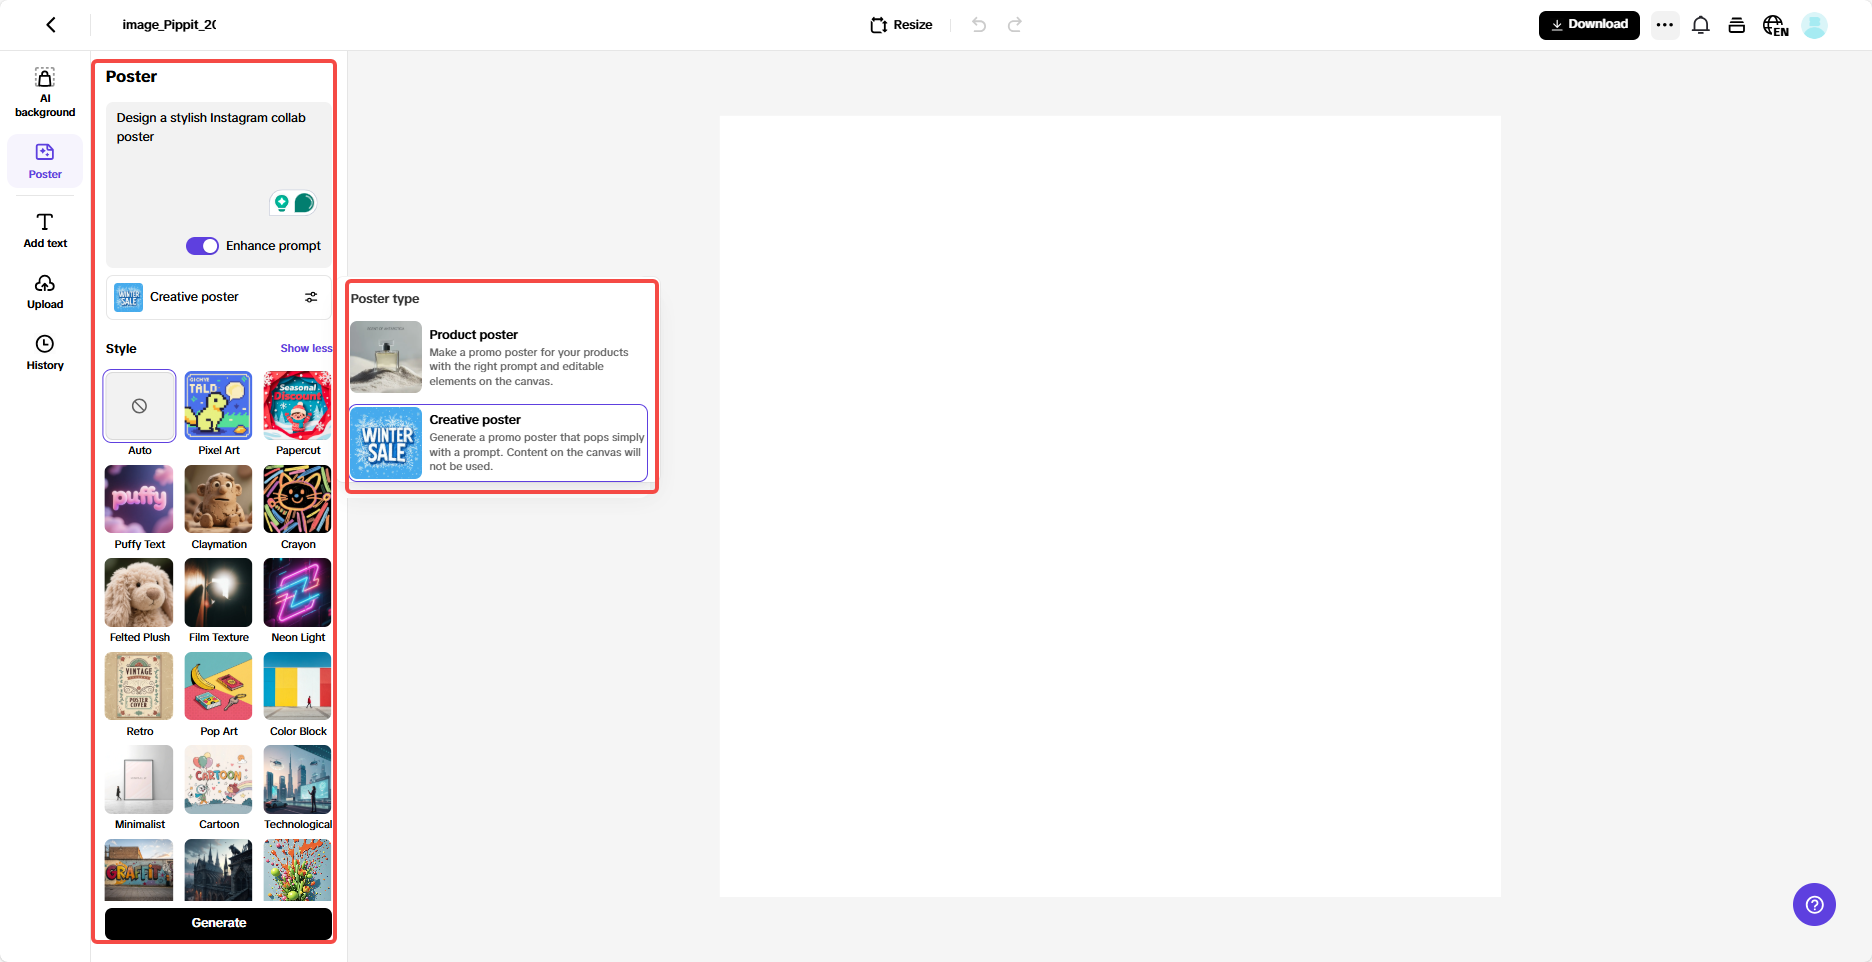This screenshot has height=962, width=1872.
Task: Click the Resize button in the top bar
Action: tap(901, 25)
